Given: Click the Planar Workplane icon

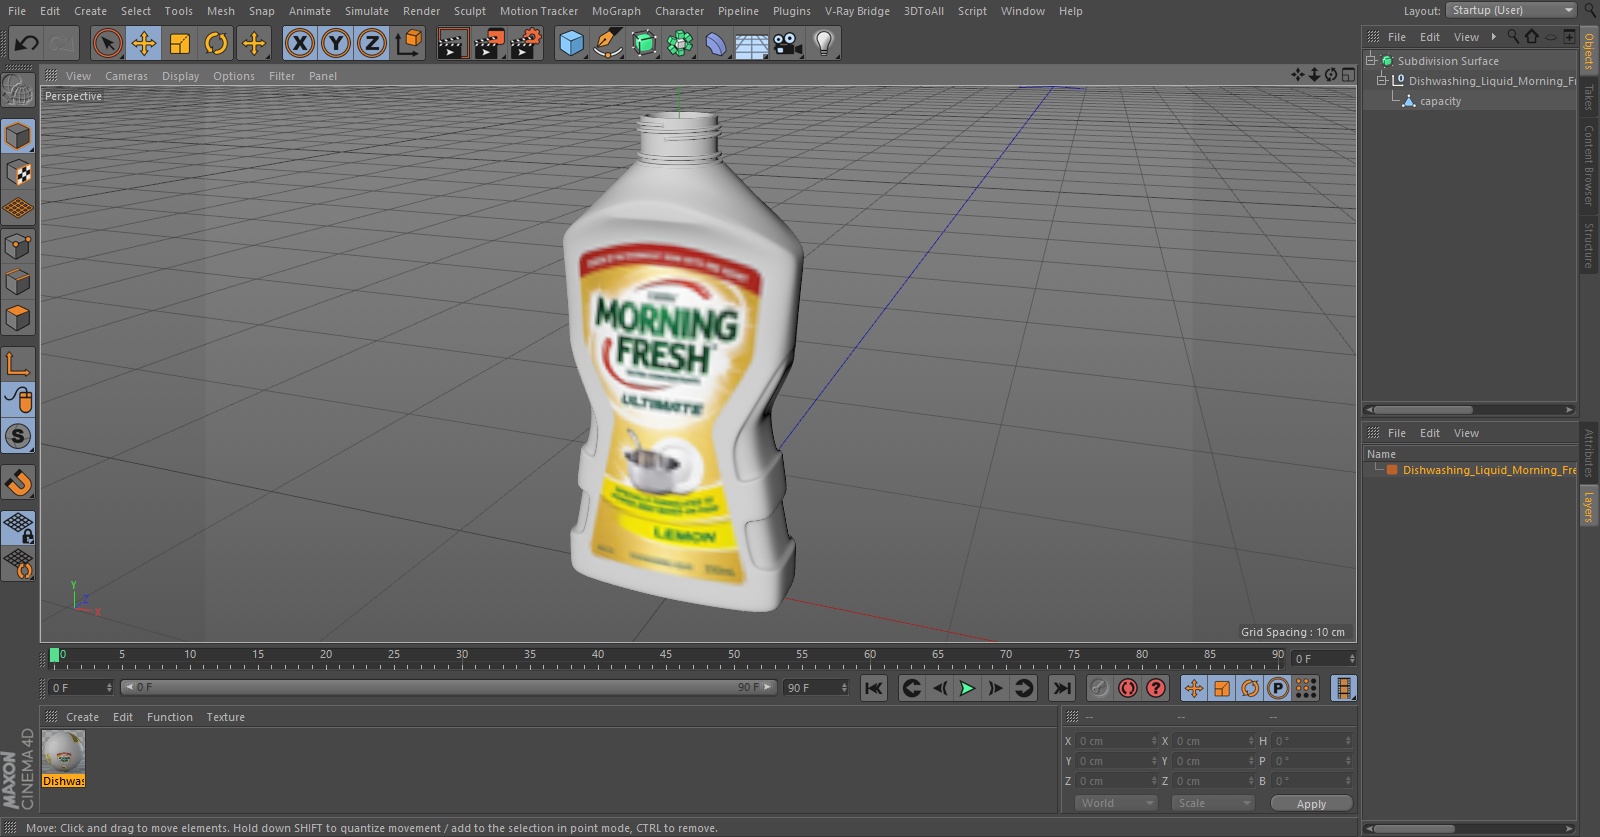Looking at the screenshot, I should (18, 563).
